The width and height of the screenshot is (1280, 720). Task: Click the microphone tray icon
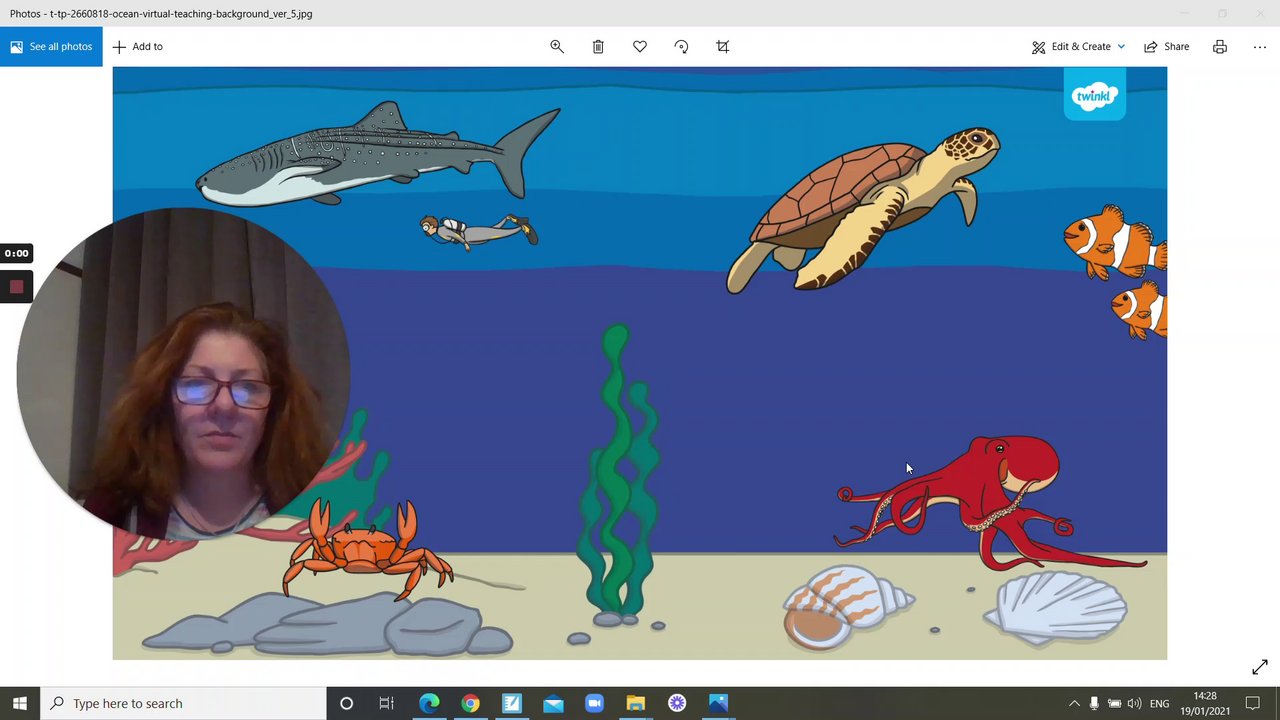point(1094,703)
